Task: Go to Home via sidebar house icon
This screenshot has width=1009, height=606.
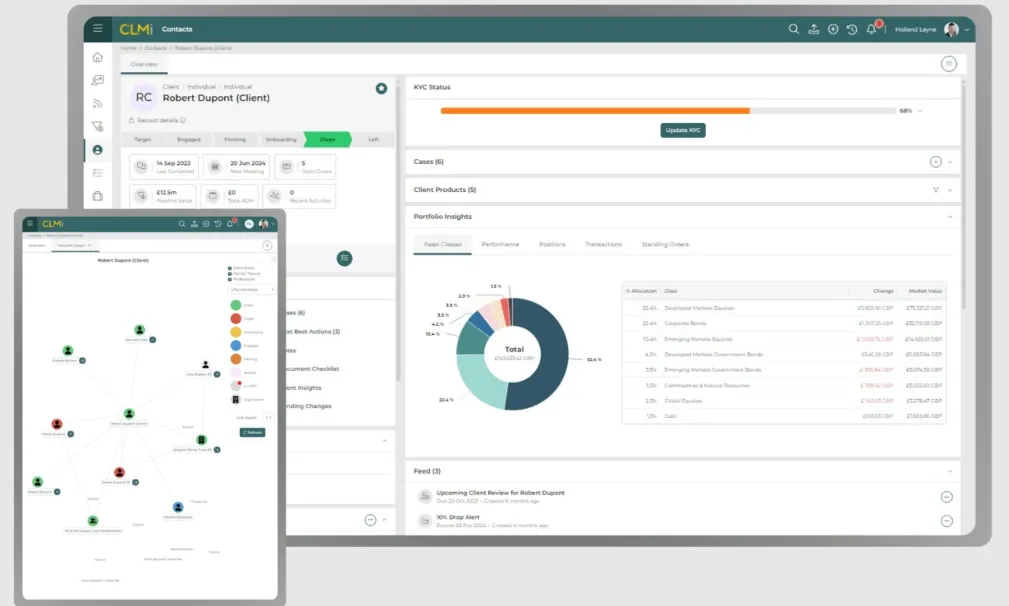Action: (x=98, y=57)
